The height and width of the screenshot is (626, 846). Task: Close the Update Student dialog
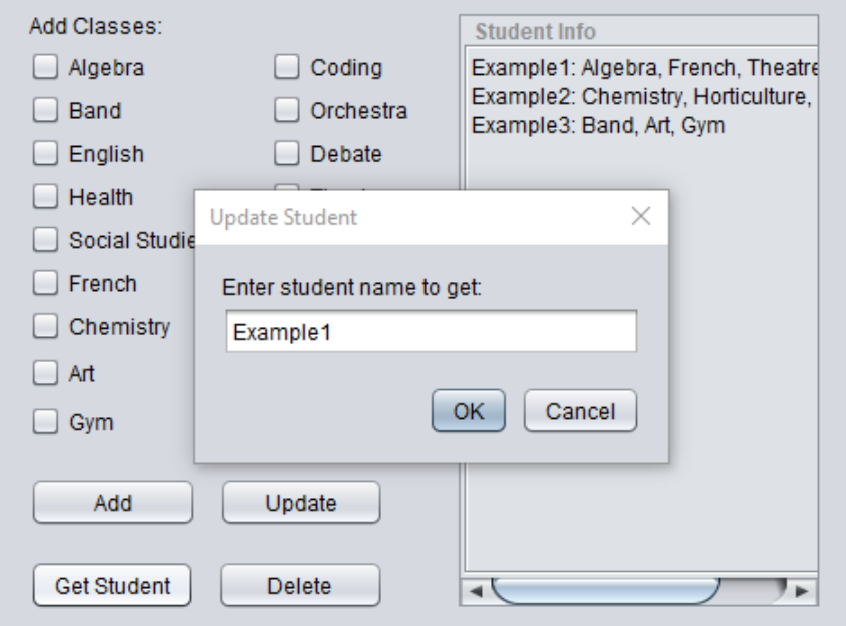[641, 216]
